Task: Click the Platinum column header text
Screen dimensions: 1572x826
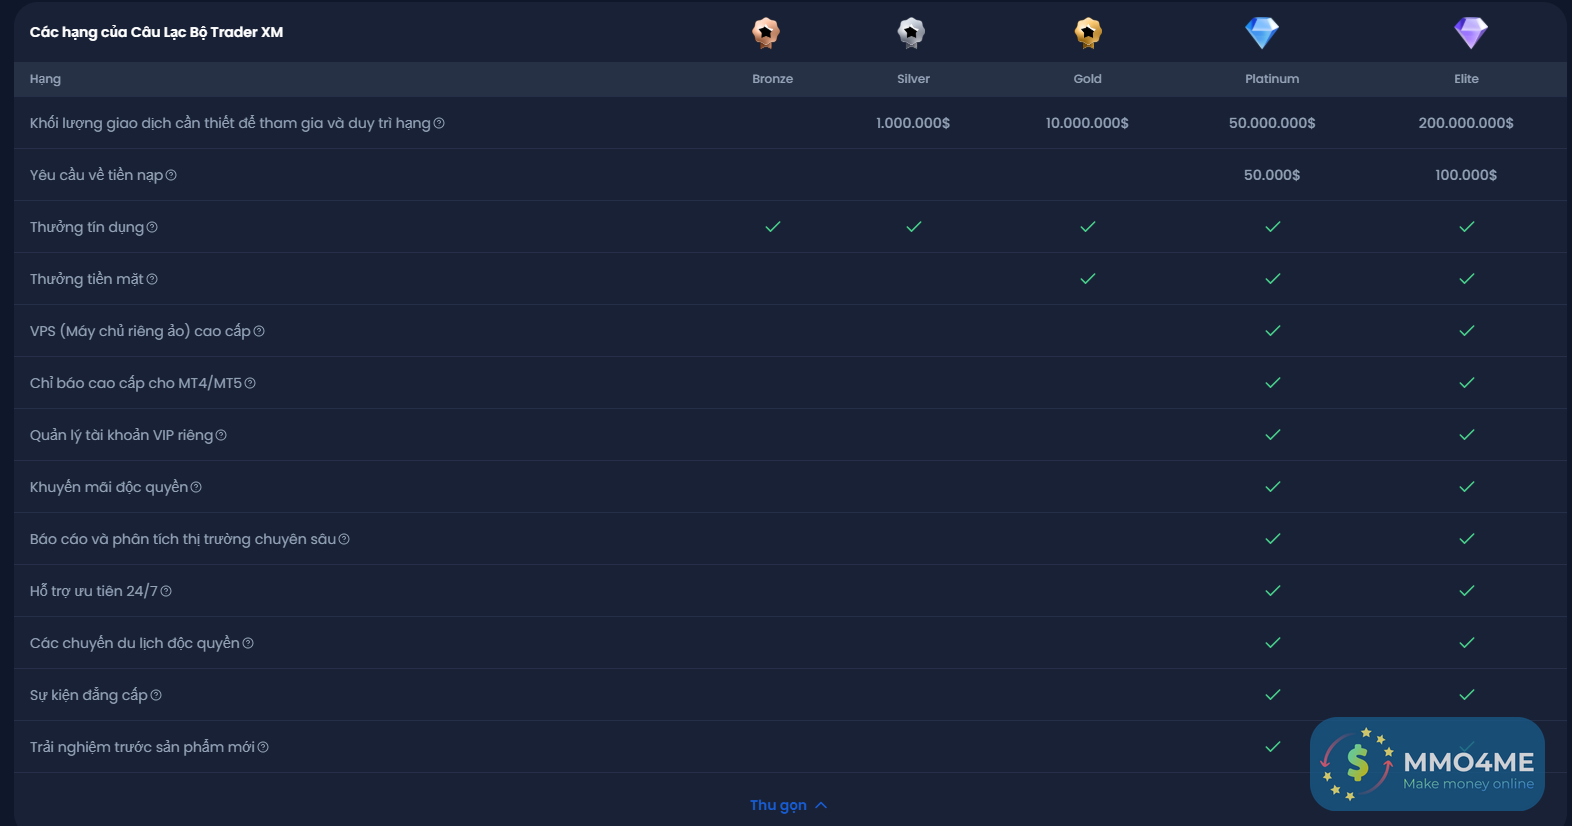Action: click(x=1272, y=79)
